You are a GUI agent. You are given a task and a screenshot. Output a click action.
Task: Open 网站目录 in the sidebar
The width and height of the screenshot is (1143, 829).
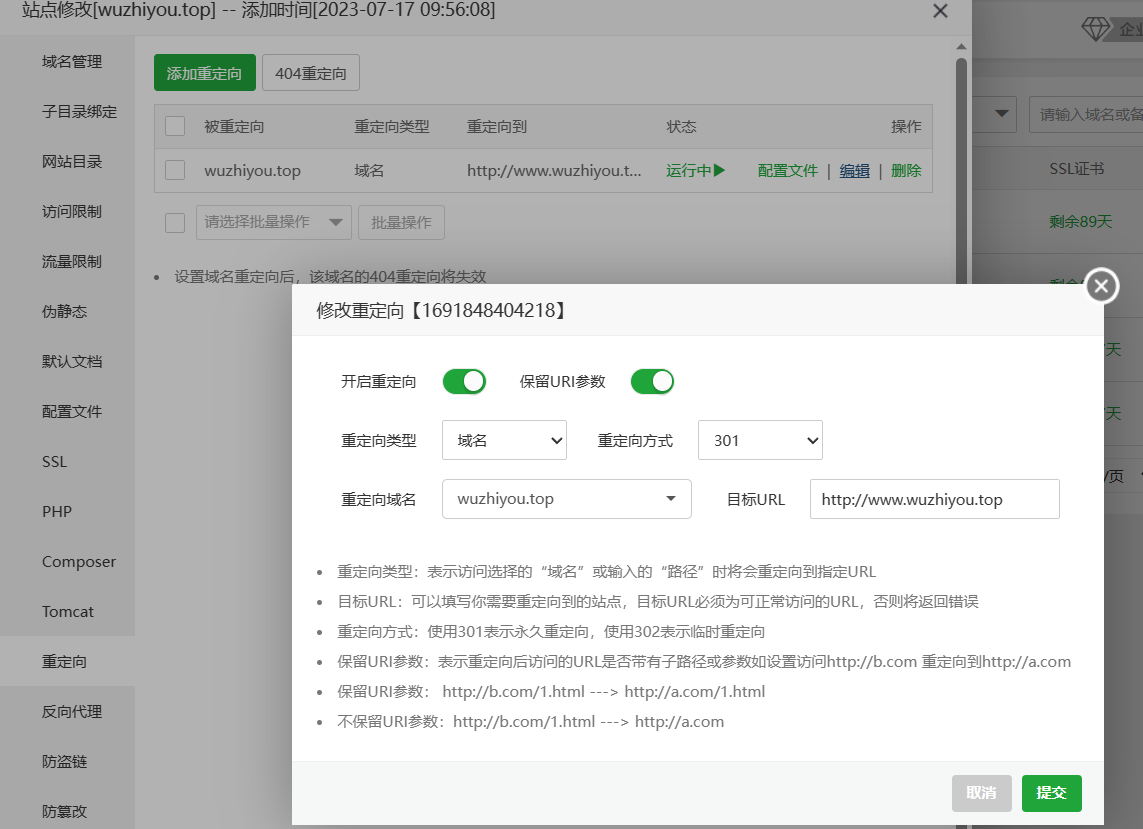tap(71, 162)
